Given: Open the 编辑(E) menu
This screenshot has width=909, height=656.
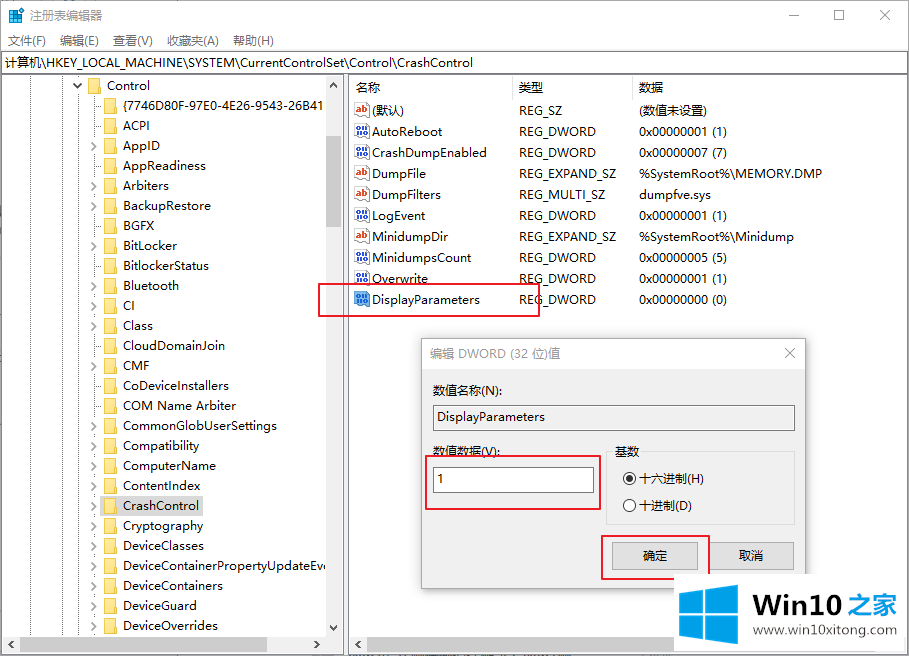Looking at the screenshot, I should 79,41.
